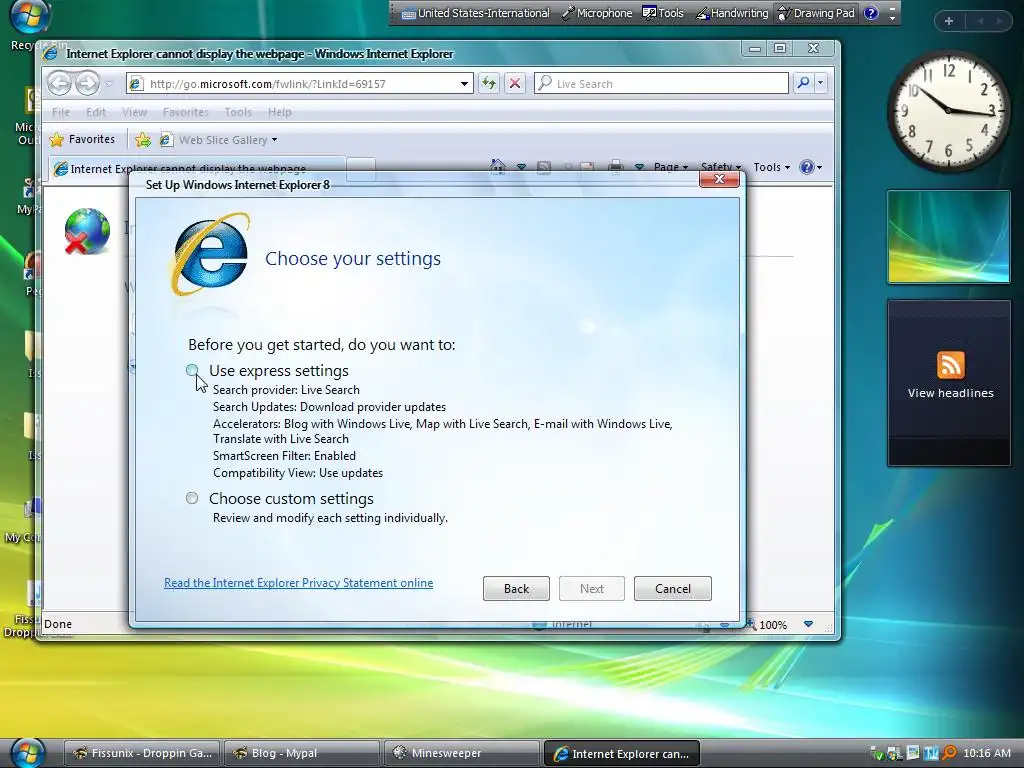1024x768 pixels.
Task: Open the Tools dropdown in command bar
Action: (x=771, y=167)
